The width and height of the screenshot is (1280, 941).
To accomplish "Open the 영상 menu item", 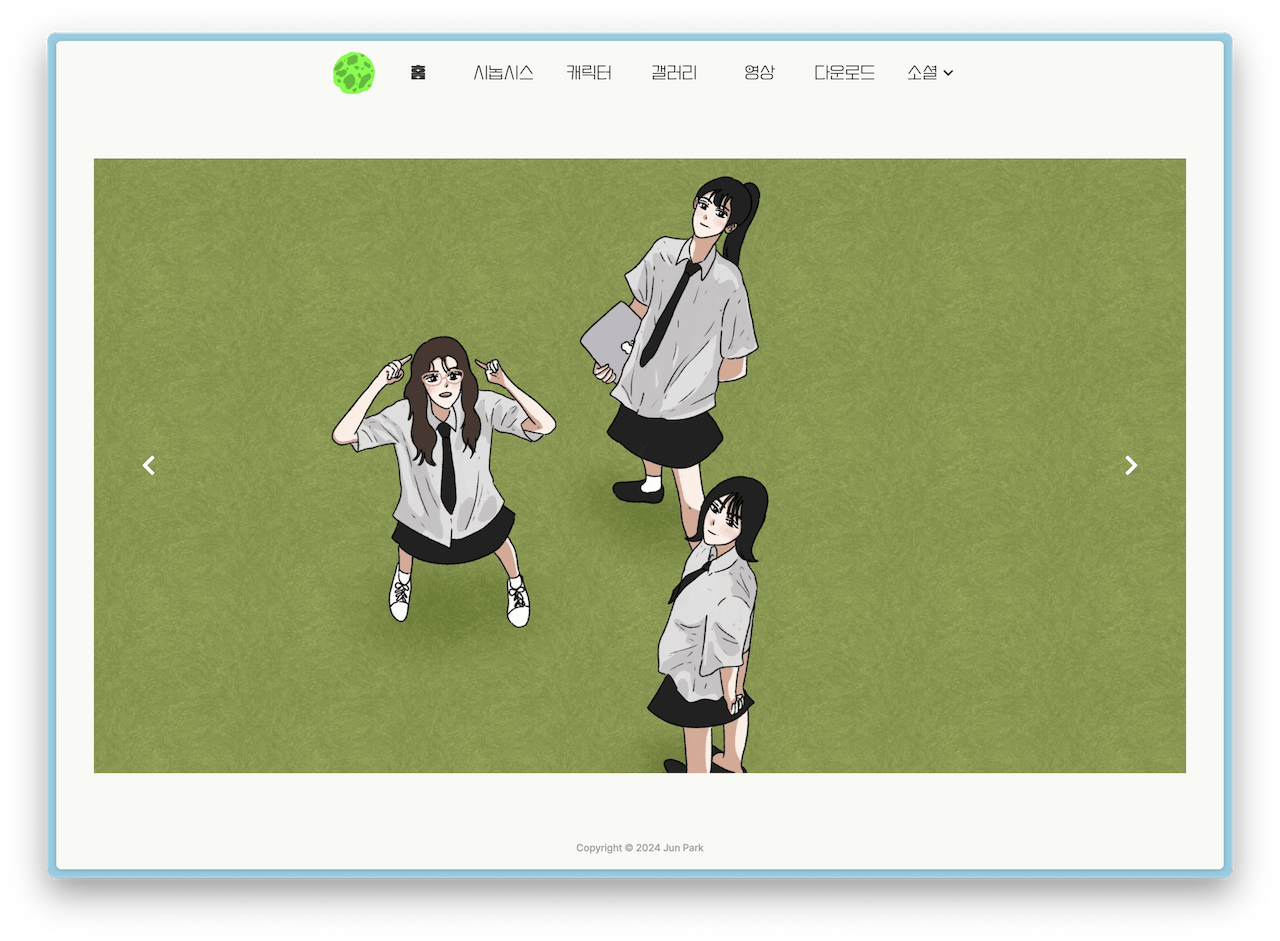I will 759,73.
